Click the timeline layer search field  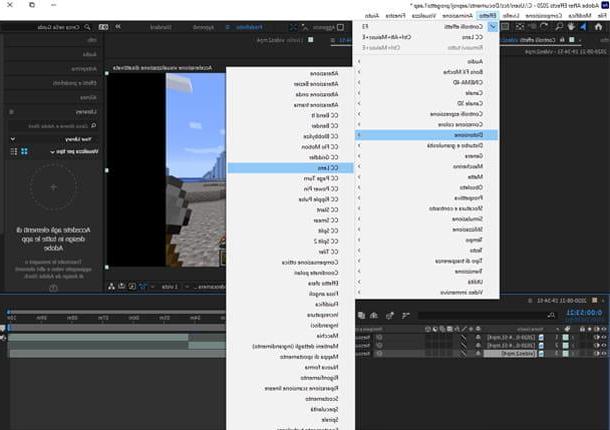tap(487, 315)
